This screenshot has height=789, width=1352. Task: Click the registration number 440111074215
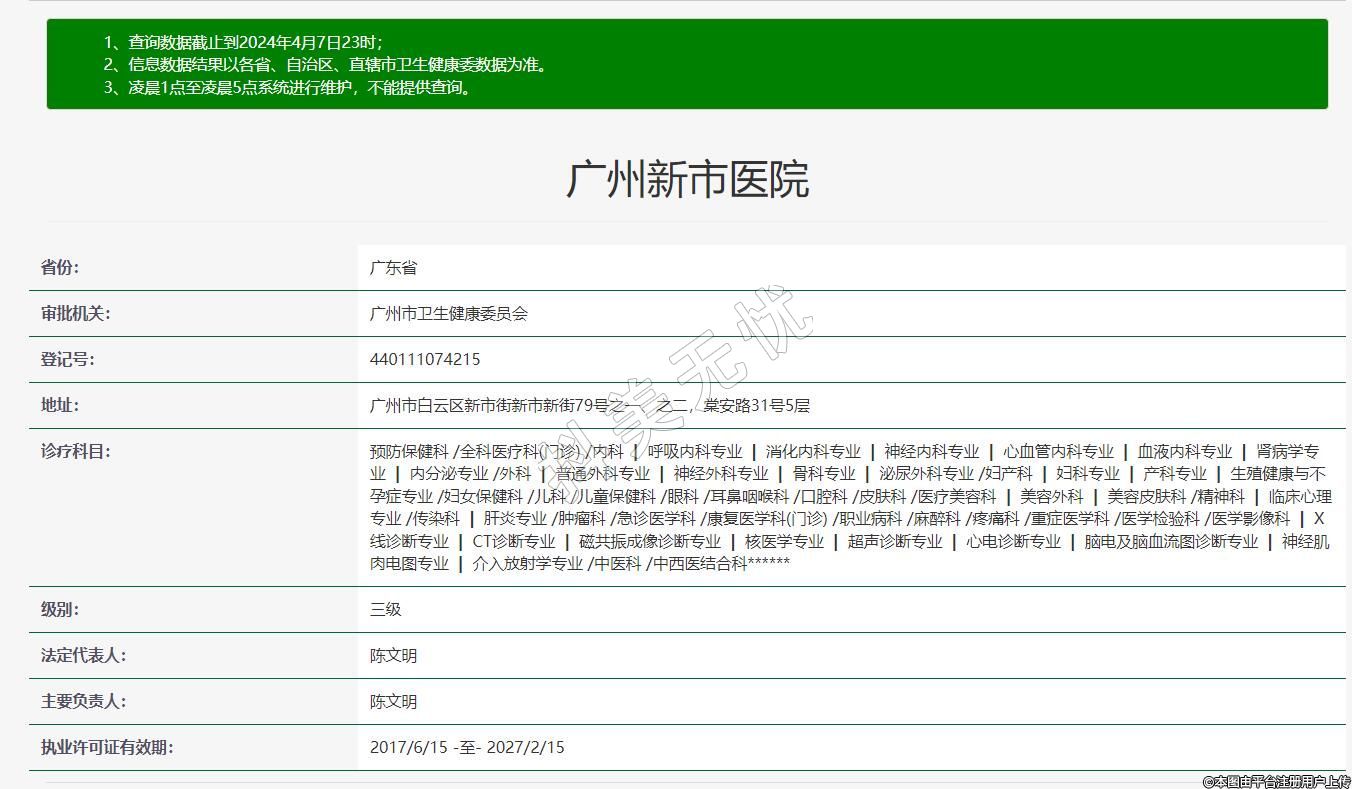(424, 360)
